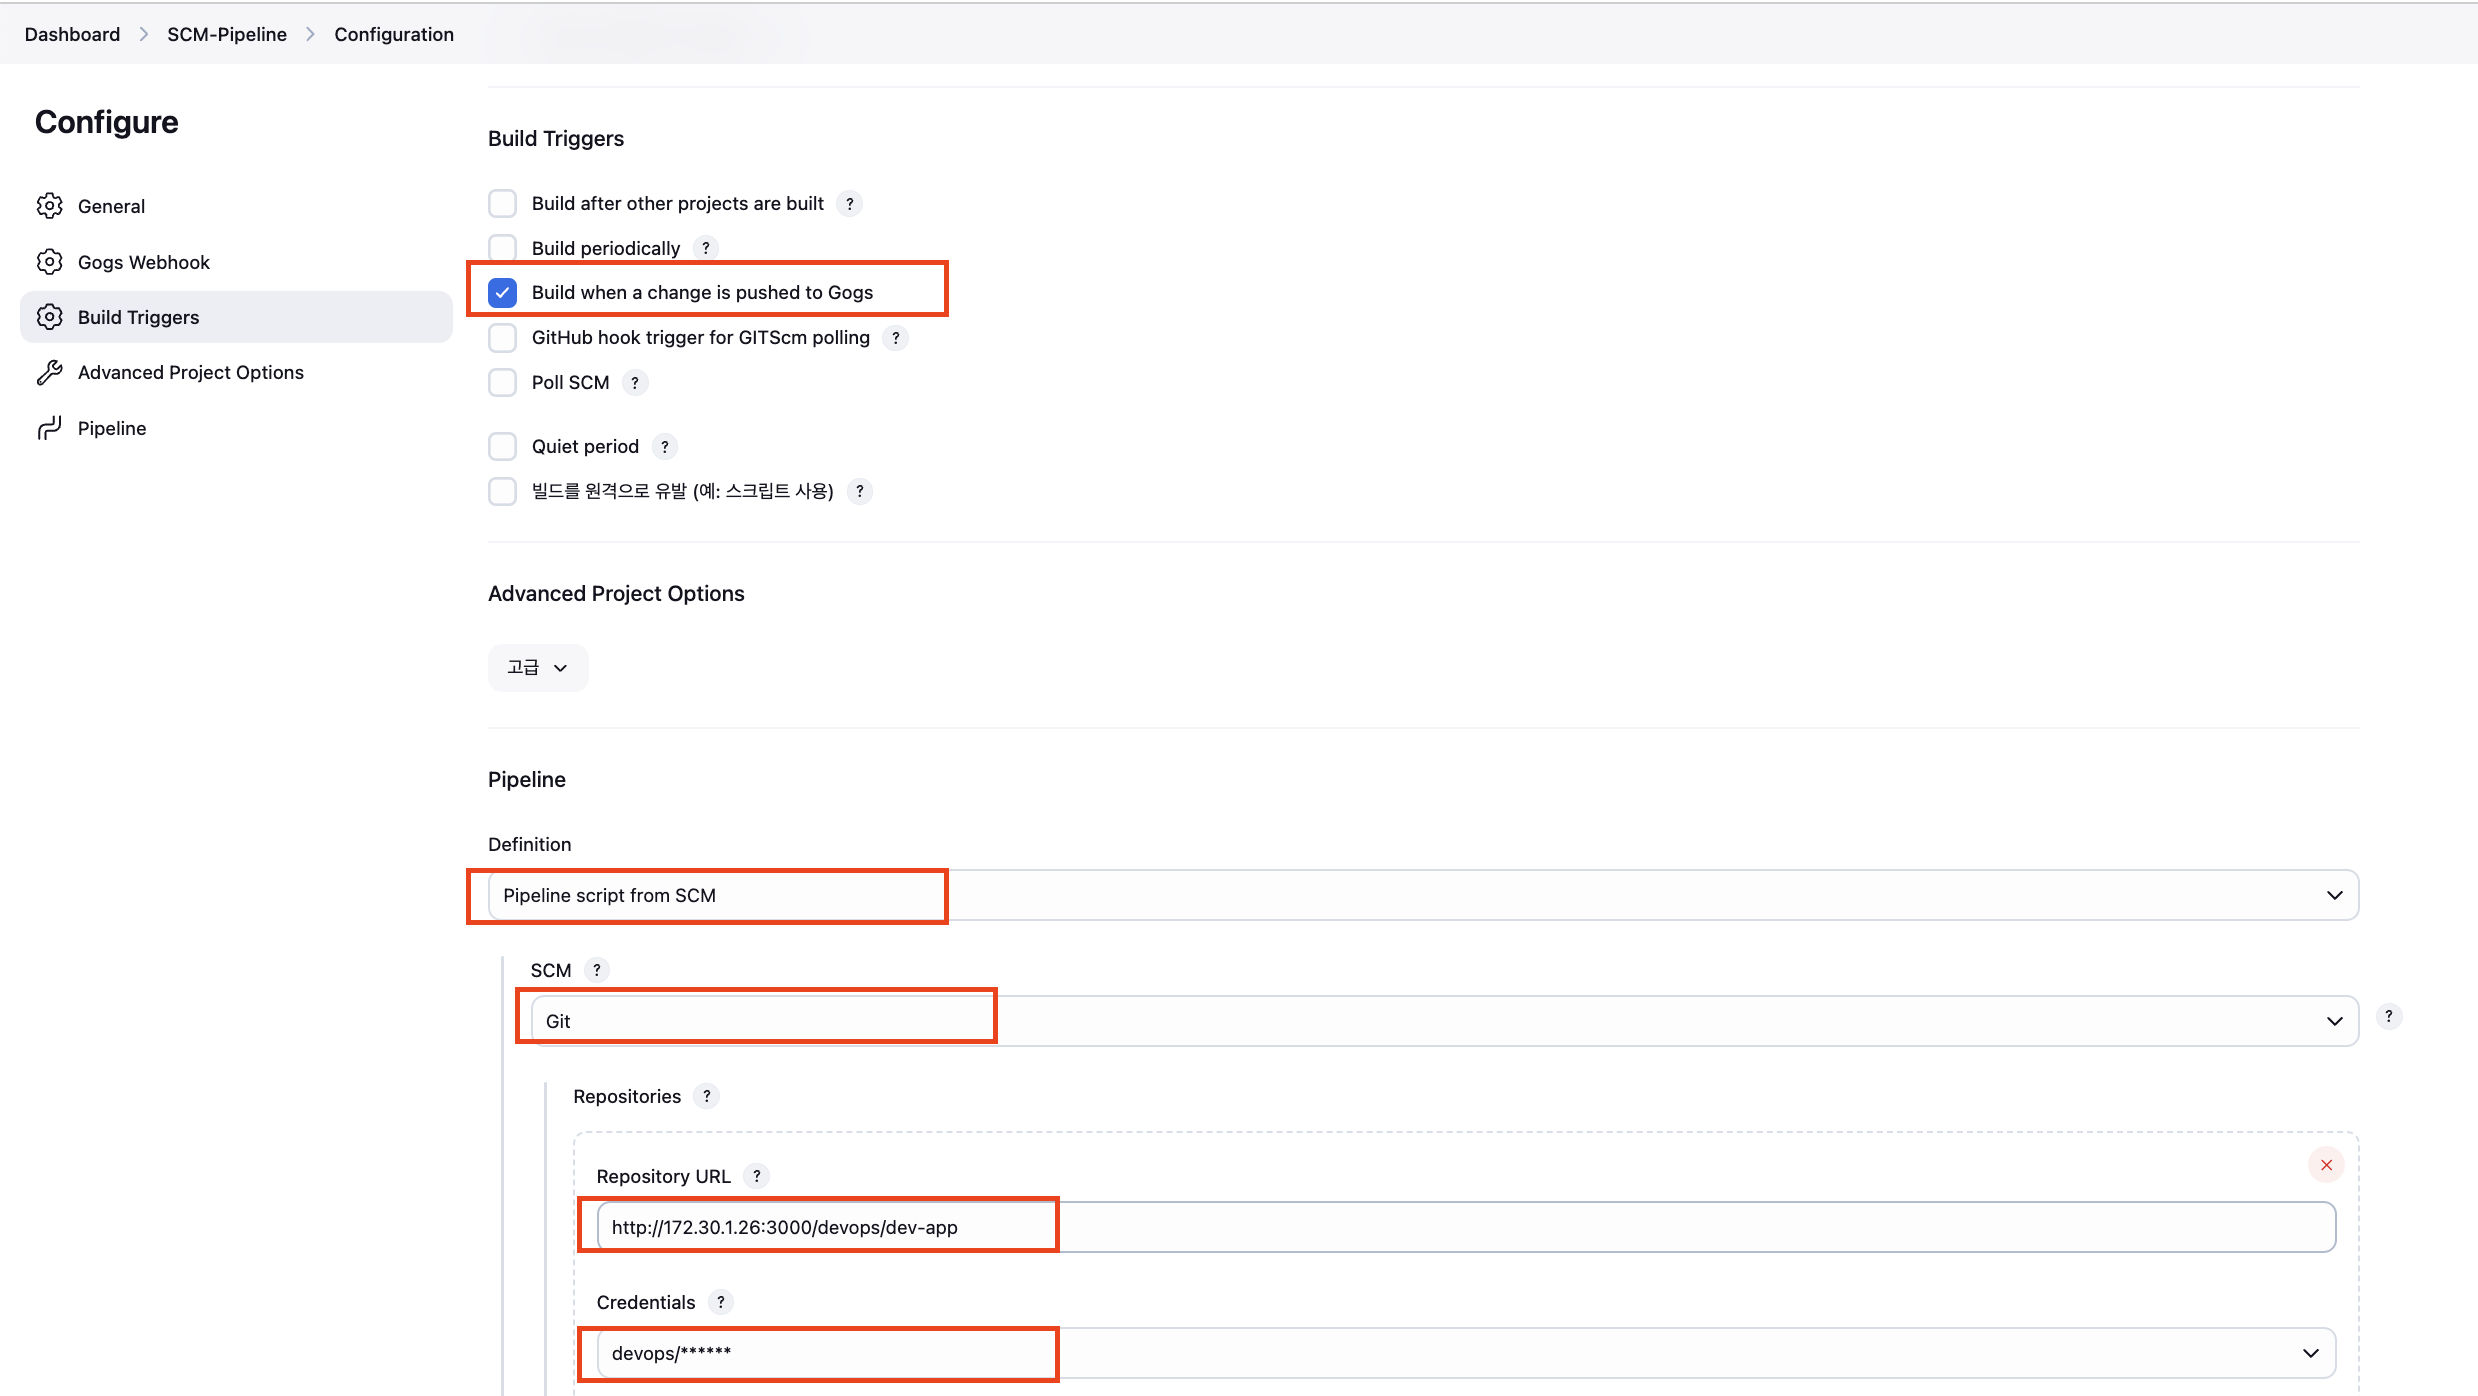Enable Poll SCM checkbox
This screenshot has width=2478, height=1396.
pyautogui.click(x=503, y=383)
